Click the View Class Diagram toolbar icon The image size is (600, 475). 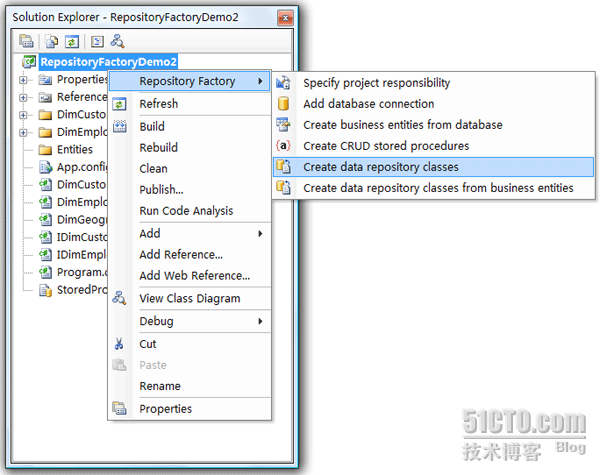(x=117, y=41)
